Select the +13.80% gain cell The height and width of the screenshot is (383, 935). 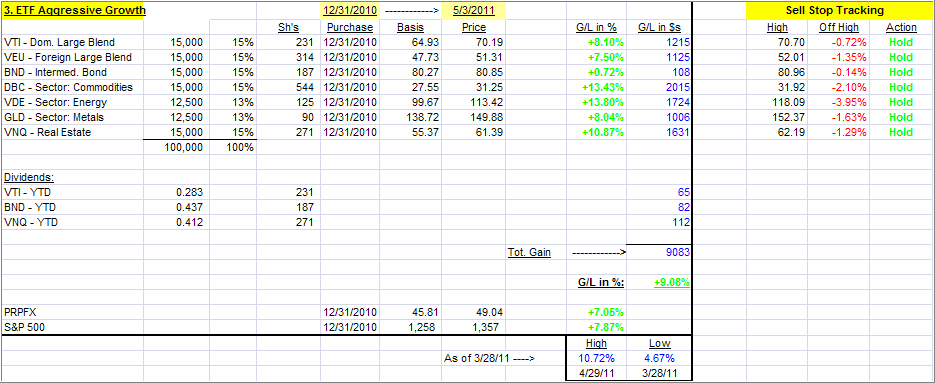596,102
